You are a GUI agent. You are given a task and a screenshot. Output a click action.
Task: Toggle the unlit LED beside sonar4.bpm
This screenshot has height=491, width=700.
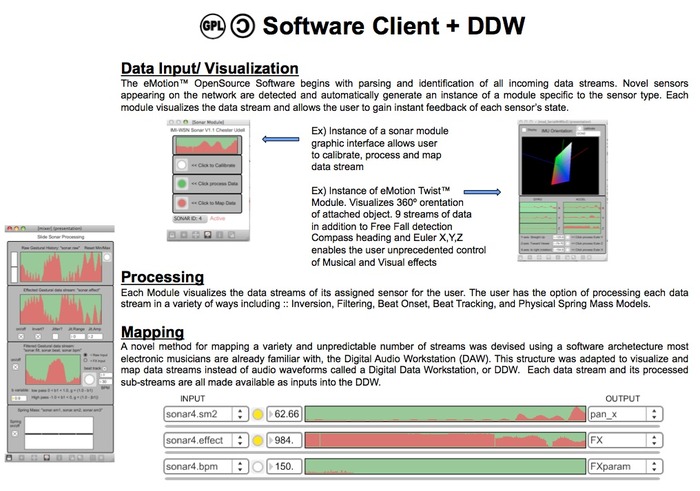click(258, 467)
